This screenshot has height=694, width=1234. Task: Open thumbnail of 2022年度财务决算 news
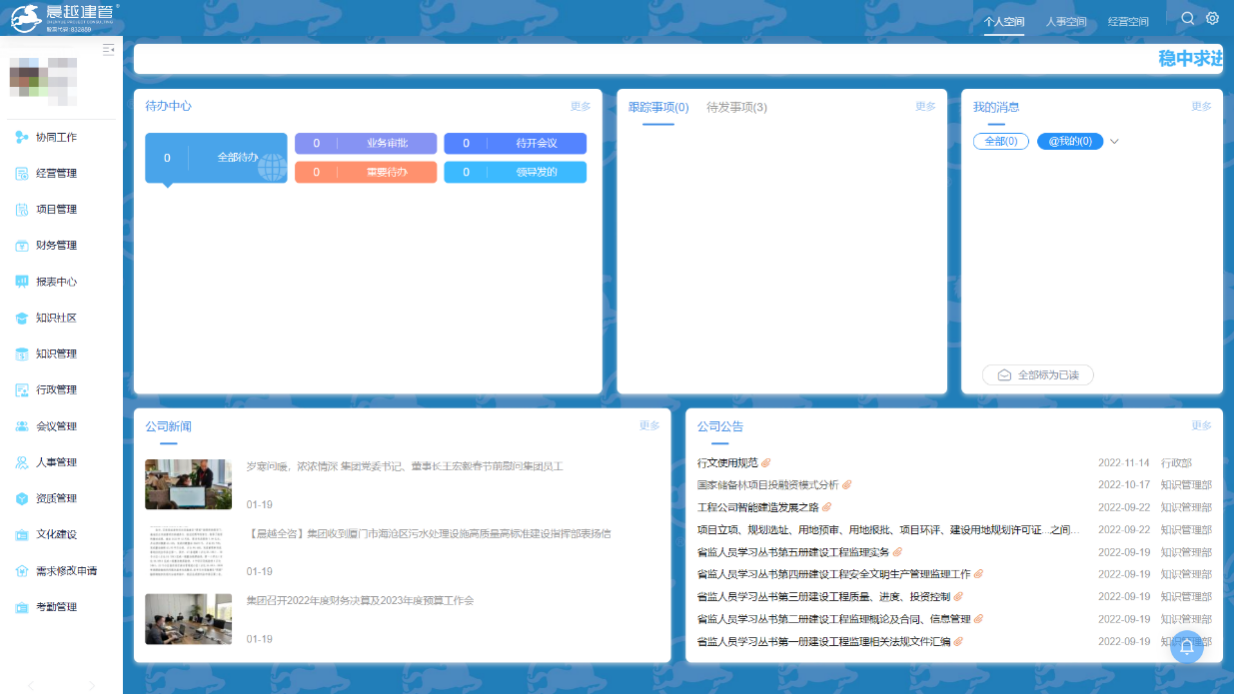click(x=188, y=619)
